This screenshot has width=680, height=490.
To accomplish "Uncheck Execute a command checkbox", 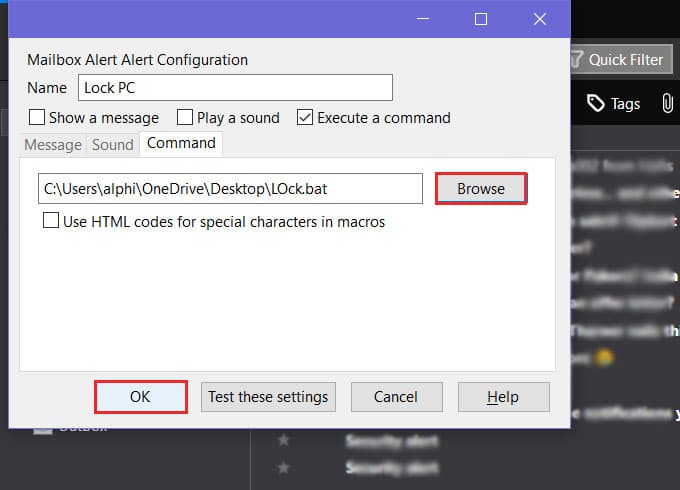I will pyautogui.click(x=305, y=117).
